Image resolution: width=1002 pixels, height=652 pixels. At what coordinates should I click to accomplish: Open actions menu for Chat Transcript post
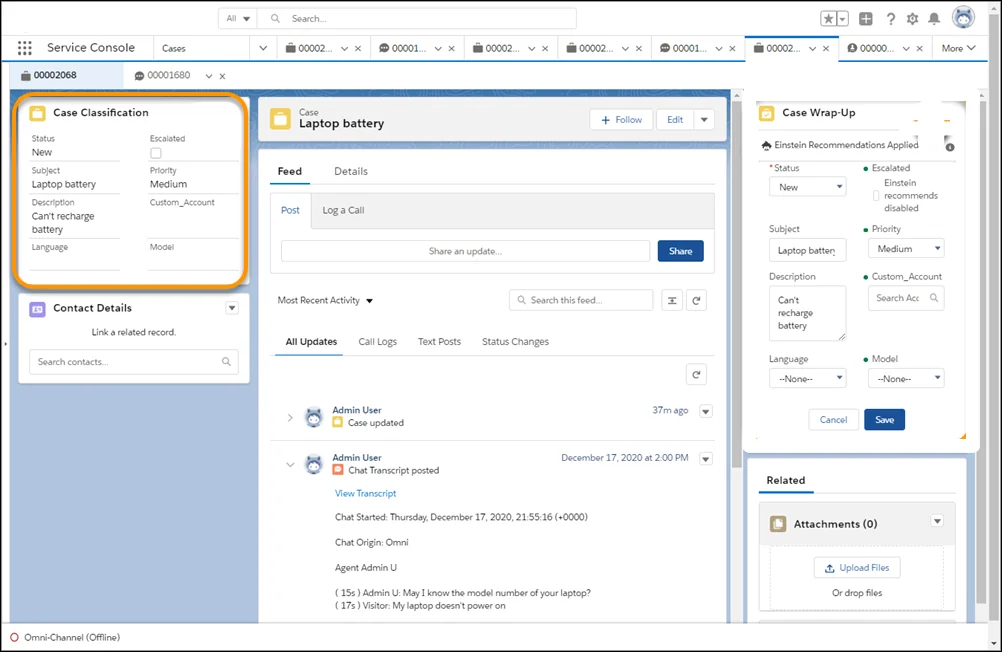coord(705,459)
